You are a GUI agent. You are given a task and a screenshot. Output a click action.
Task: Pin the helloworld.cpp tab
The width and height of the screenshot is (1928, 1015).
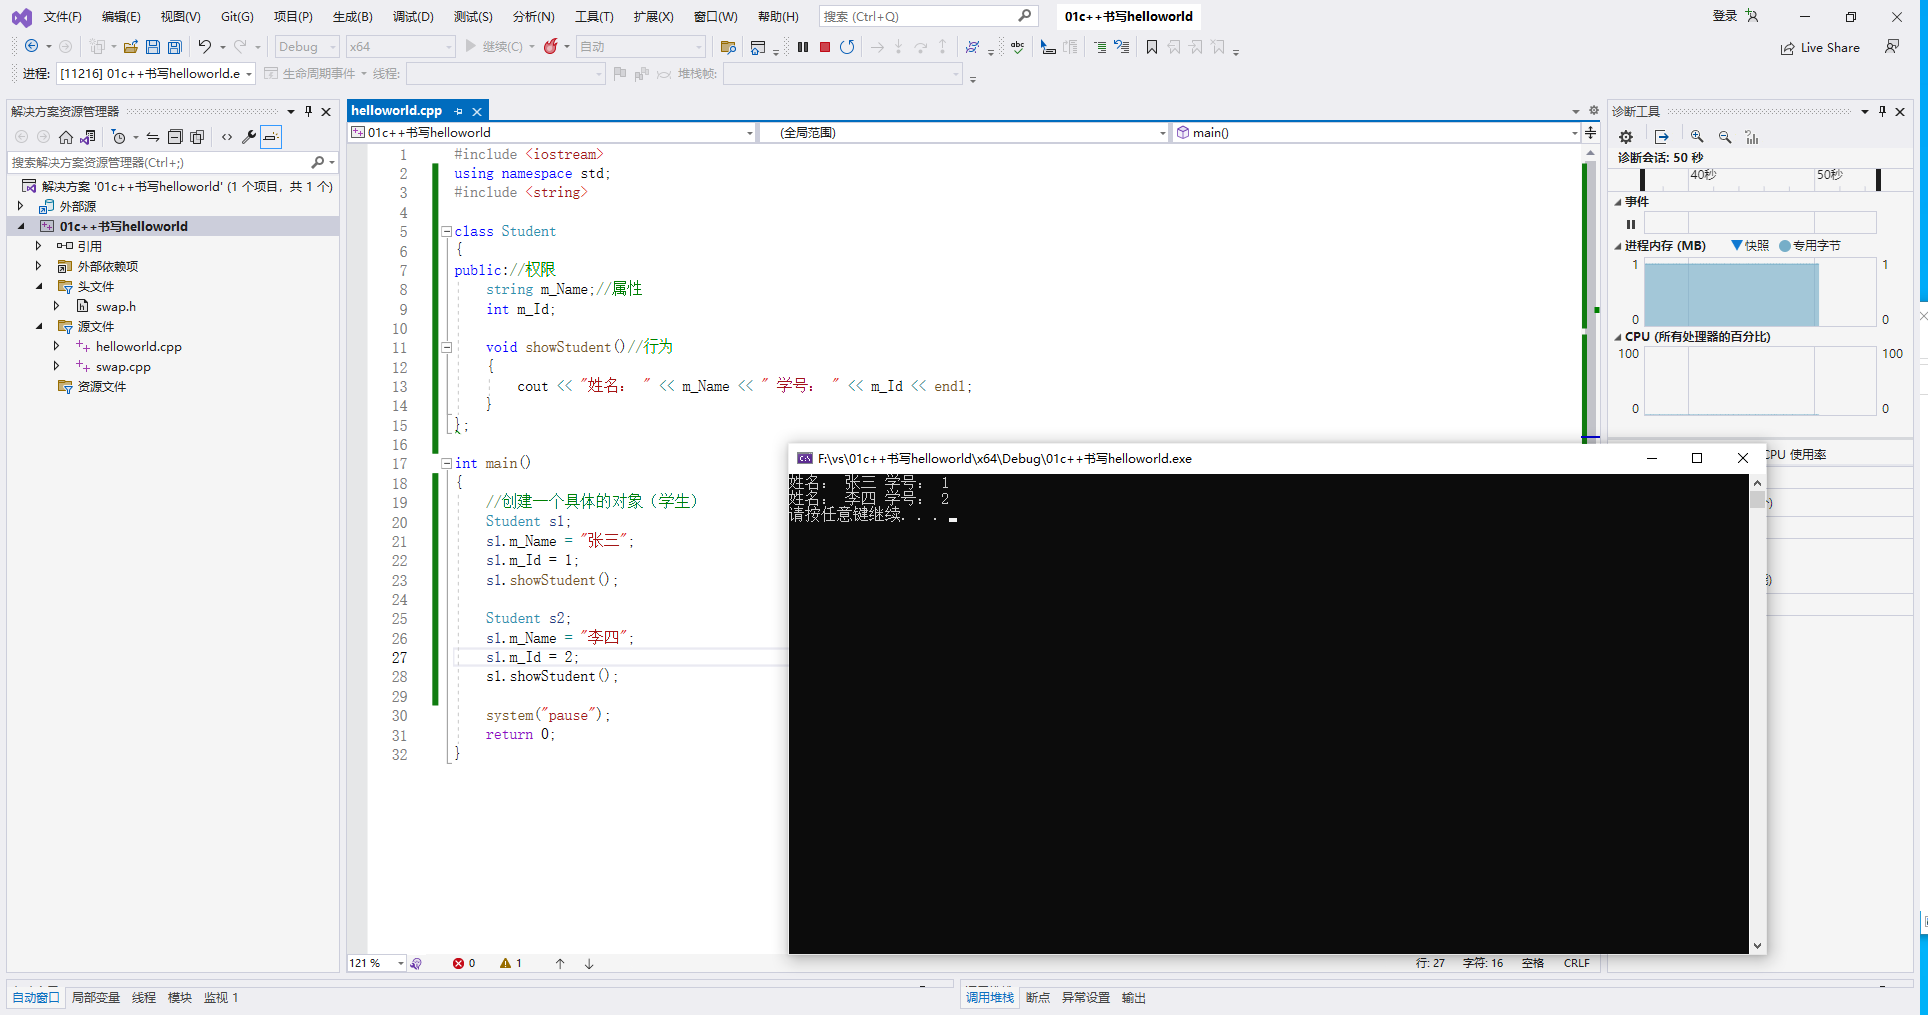coord(458,111)
